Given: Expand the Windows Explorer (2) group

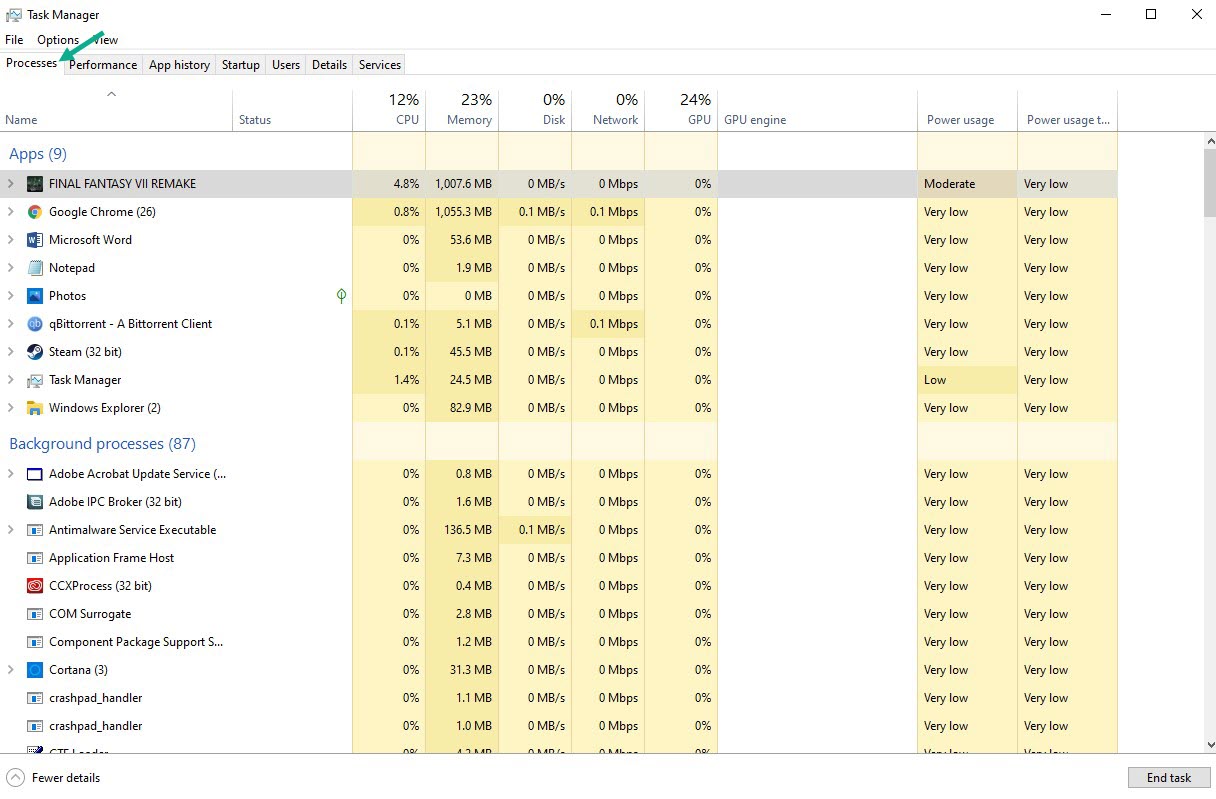Looking at the screenshot, I should [x=11, y=408].
